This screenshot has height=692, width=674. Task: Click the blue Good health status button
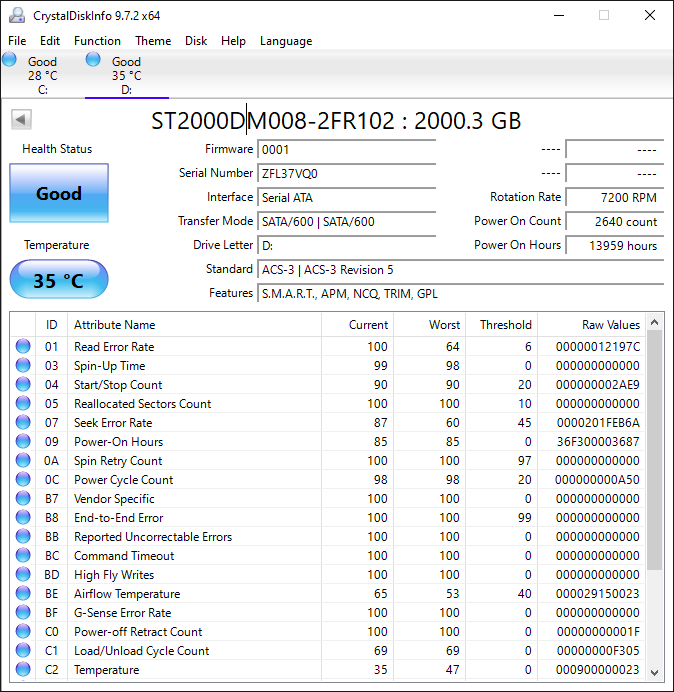pyautogui.click(x=59, y=193)
